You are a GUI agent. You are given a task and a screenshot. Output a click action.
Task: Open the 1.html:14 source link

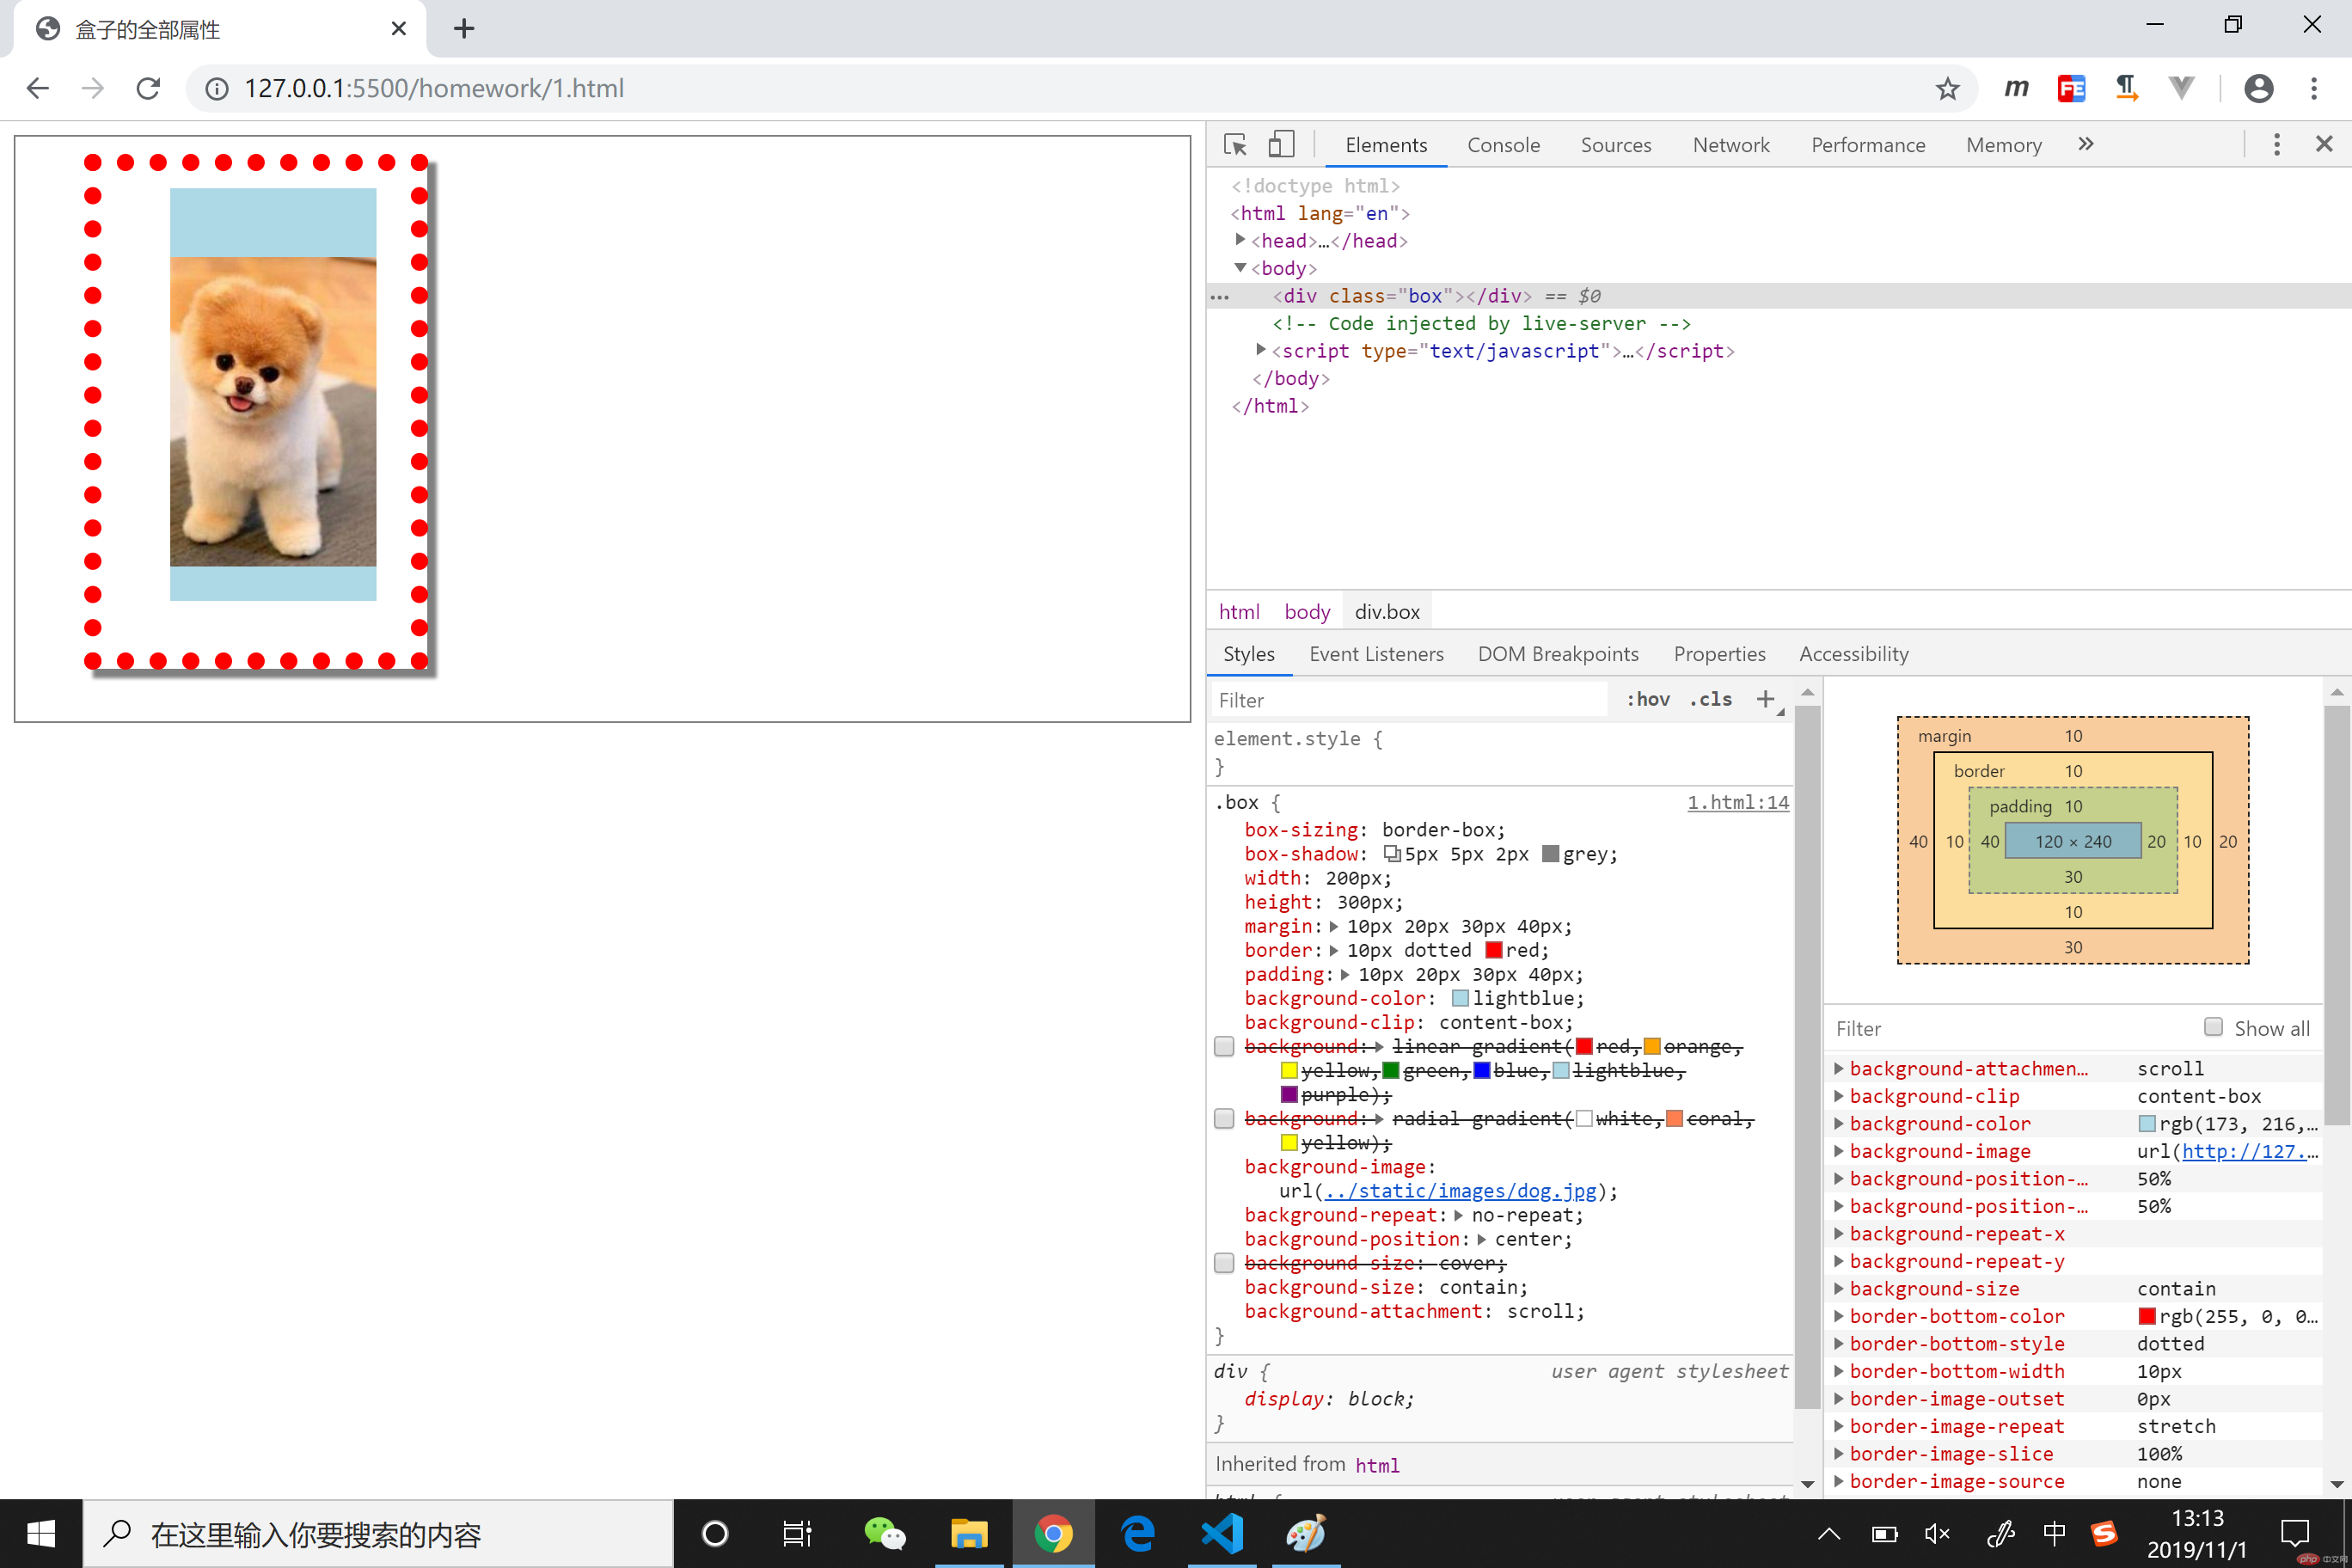point(1738,802)
